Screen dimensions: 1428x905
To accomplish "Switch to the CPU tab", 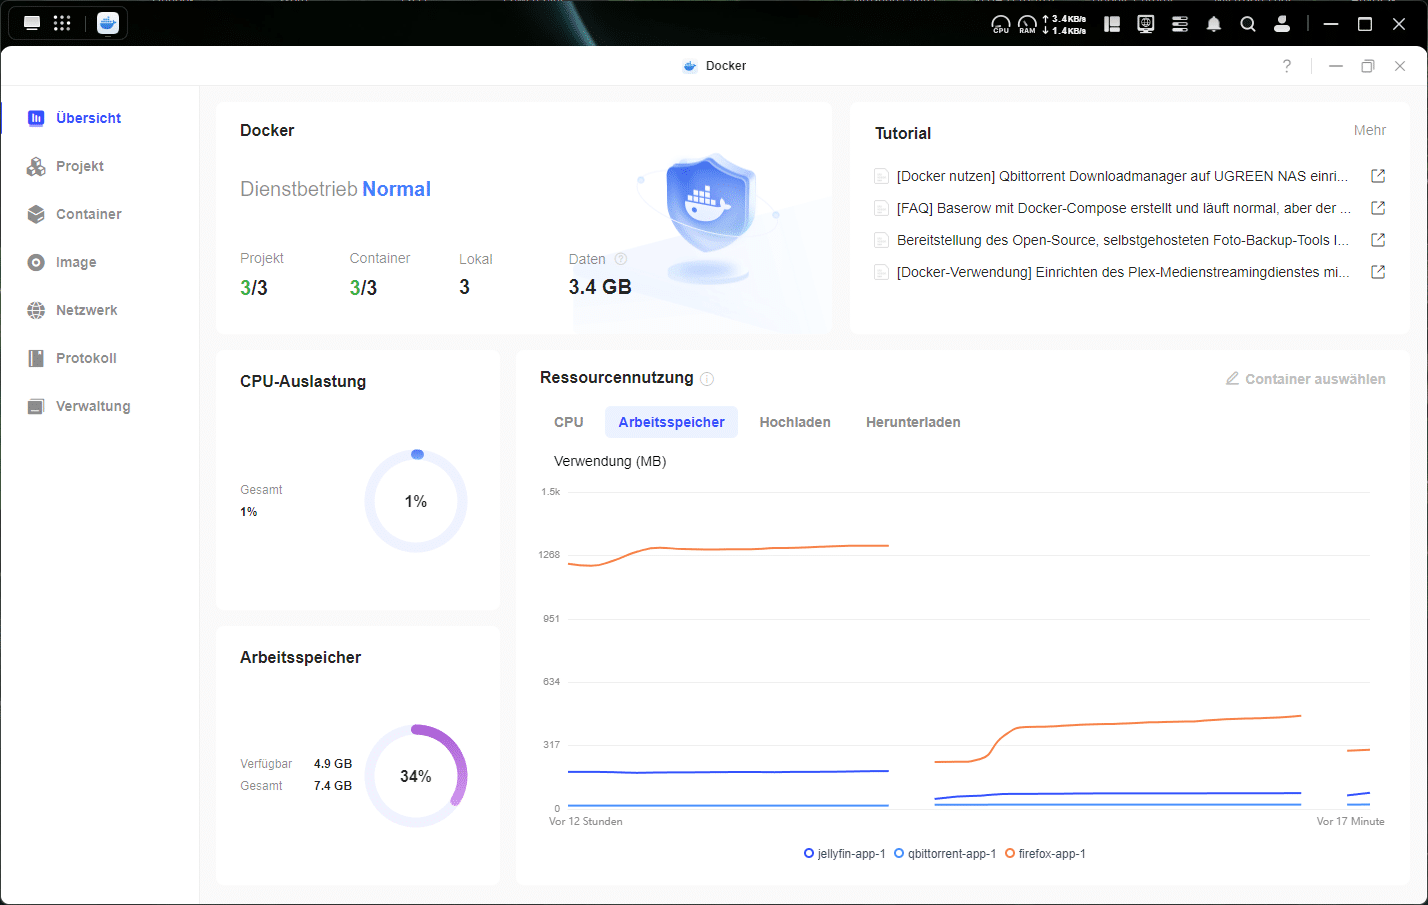I will (x=568, y=422).
